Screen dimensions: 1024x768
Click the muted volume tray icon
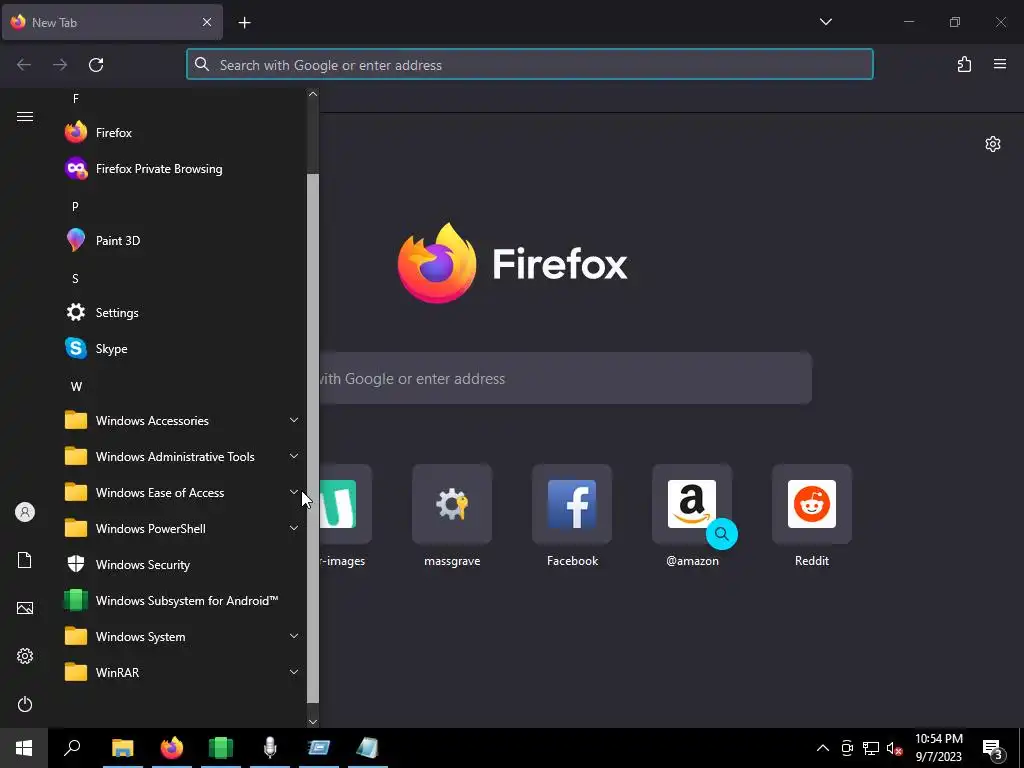point(894,748)
